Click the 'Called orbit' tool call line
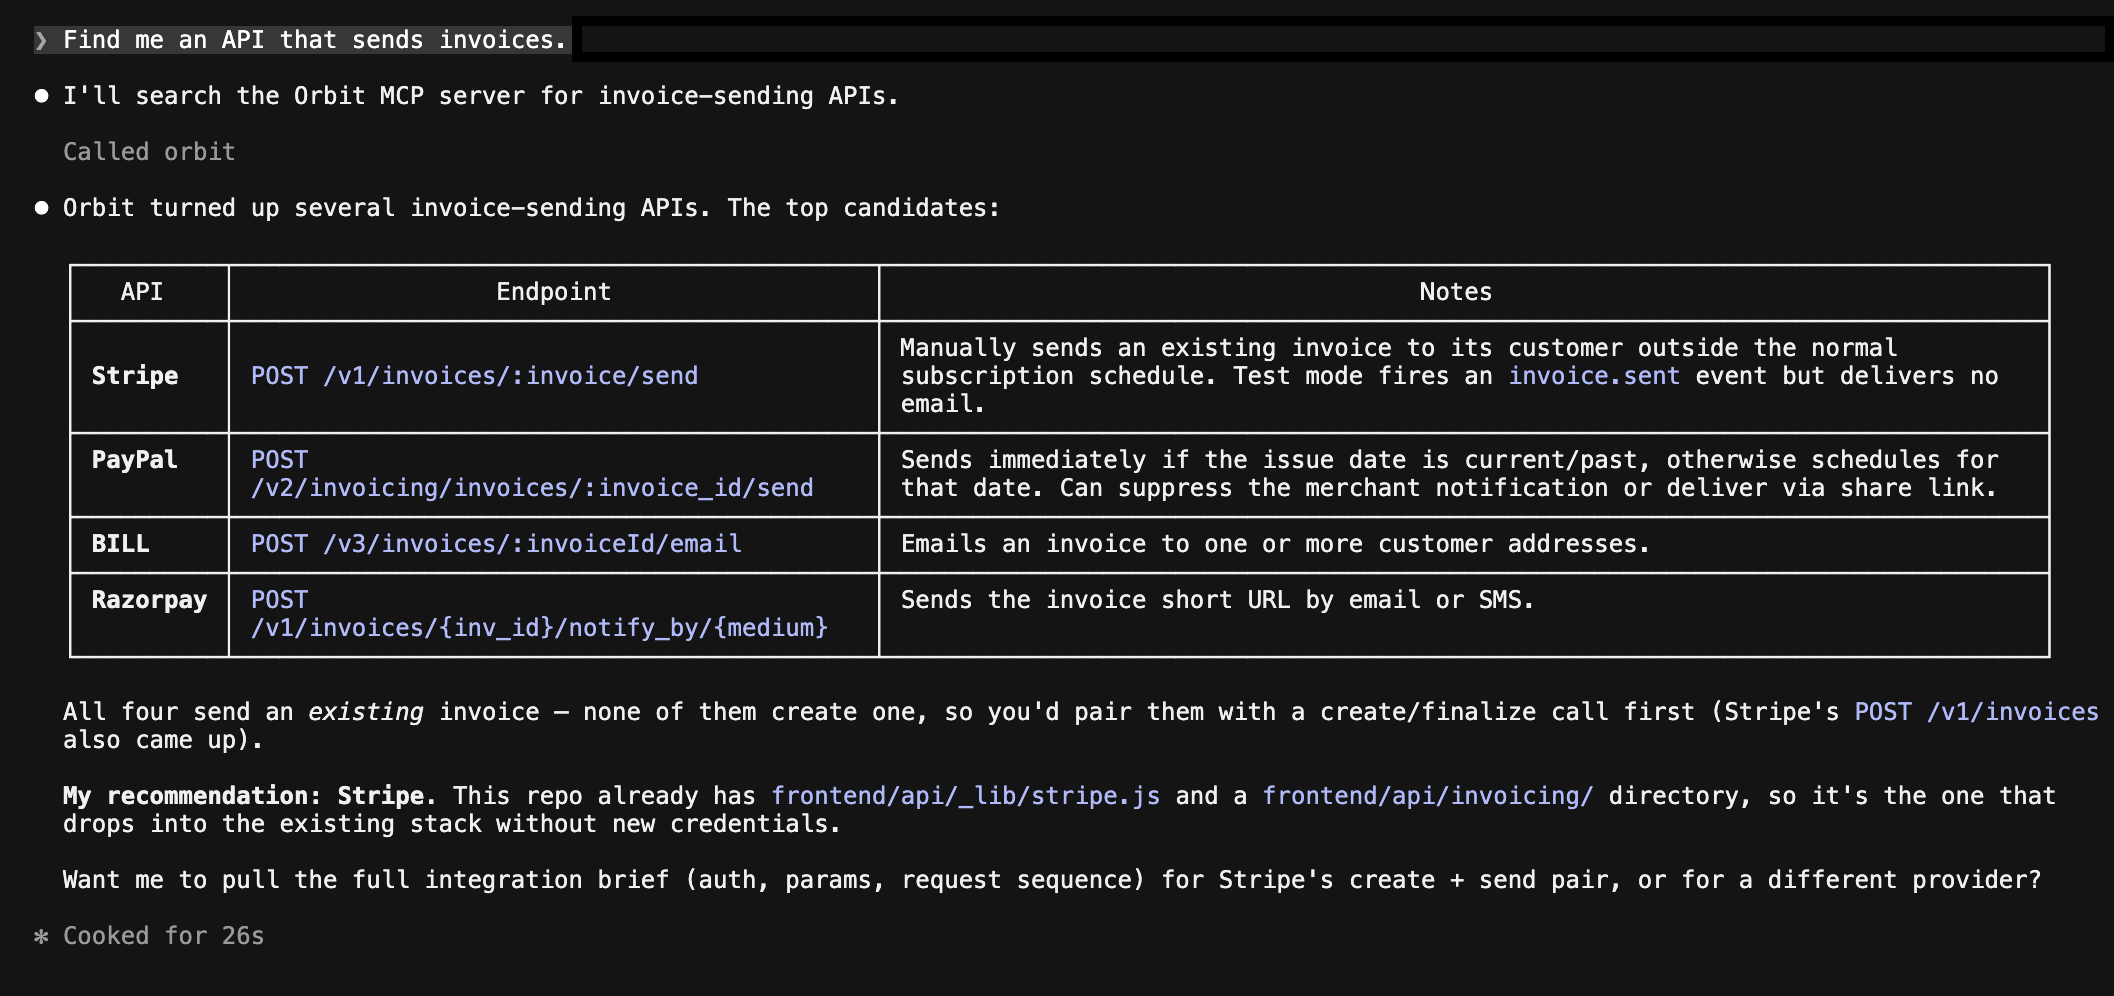 click(x=149, y=152)
